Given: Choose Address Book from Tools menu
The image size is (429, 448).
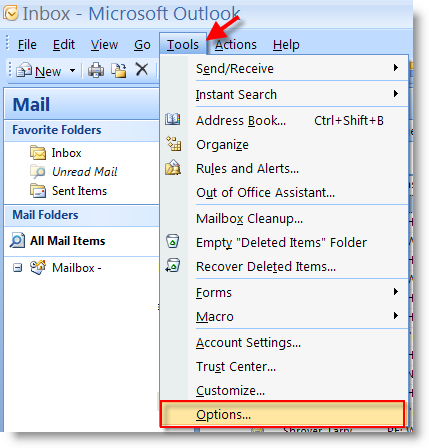Looking at the screenshot, I should 284,120.
